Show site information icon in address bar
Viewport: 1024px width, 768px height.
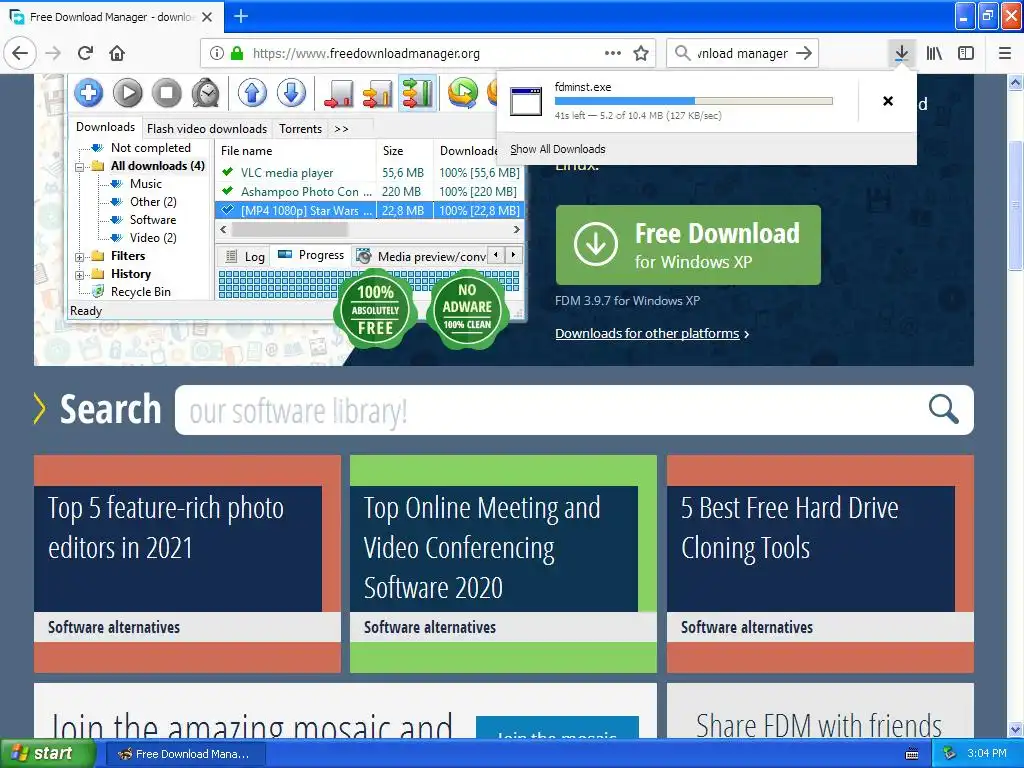tap(217, 53)
